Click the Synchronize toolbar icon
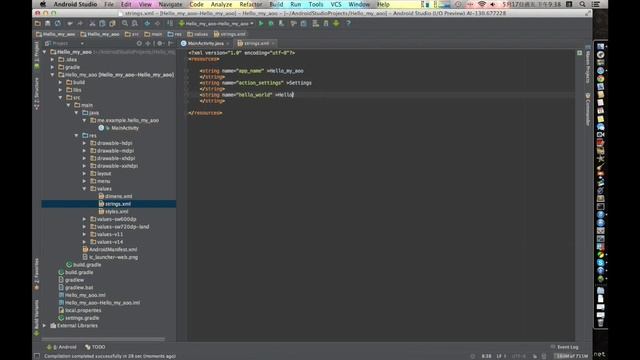 point(58,24)
